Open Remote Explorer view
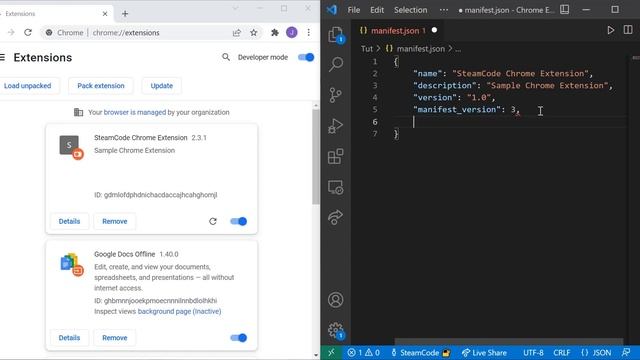The image size is (640, 360). (x=336, y=187)
